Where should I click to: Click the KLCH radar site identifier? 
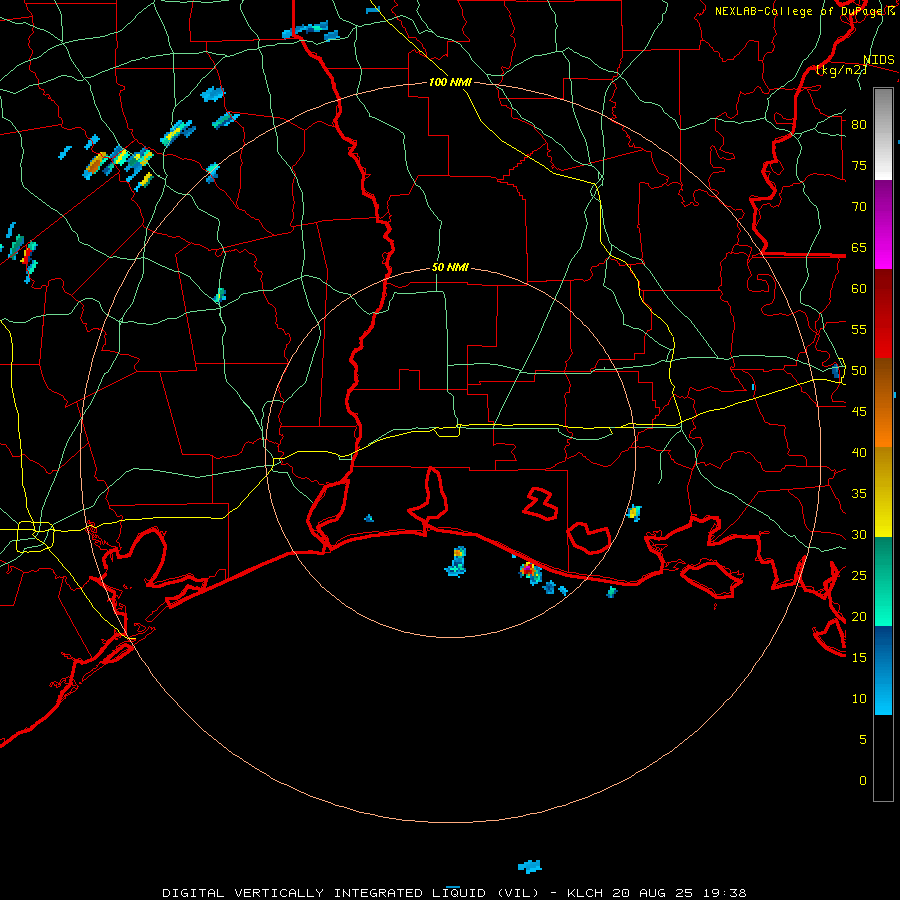pos(584,893)
